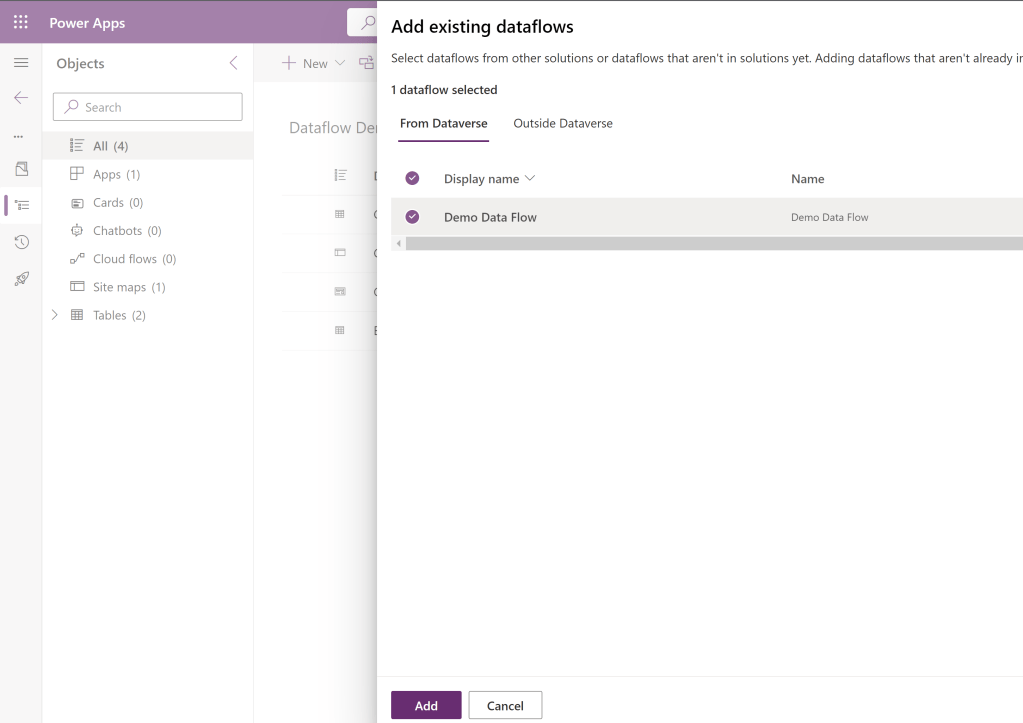Click the hamburger menu icon

[x=21, y=63]
